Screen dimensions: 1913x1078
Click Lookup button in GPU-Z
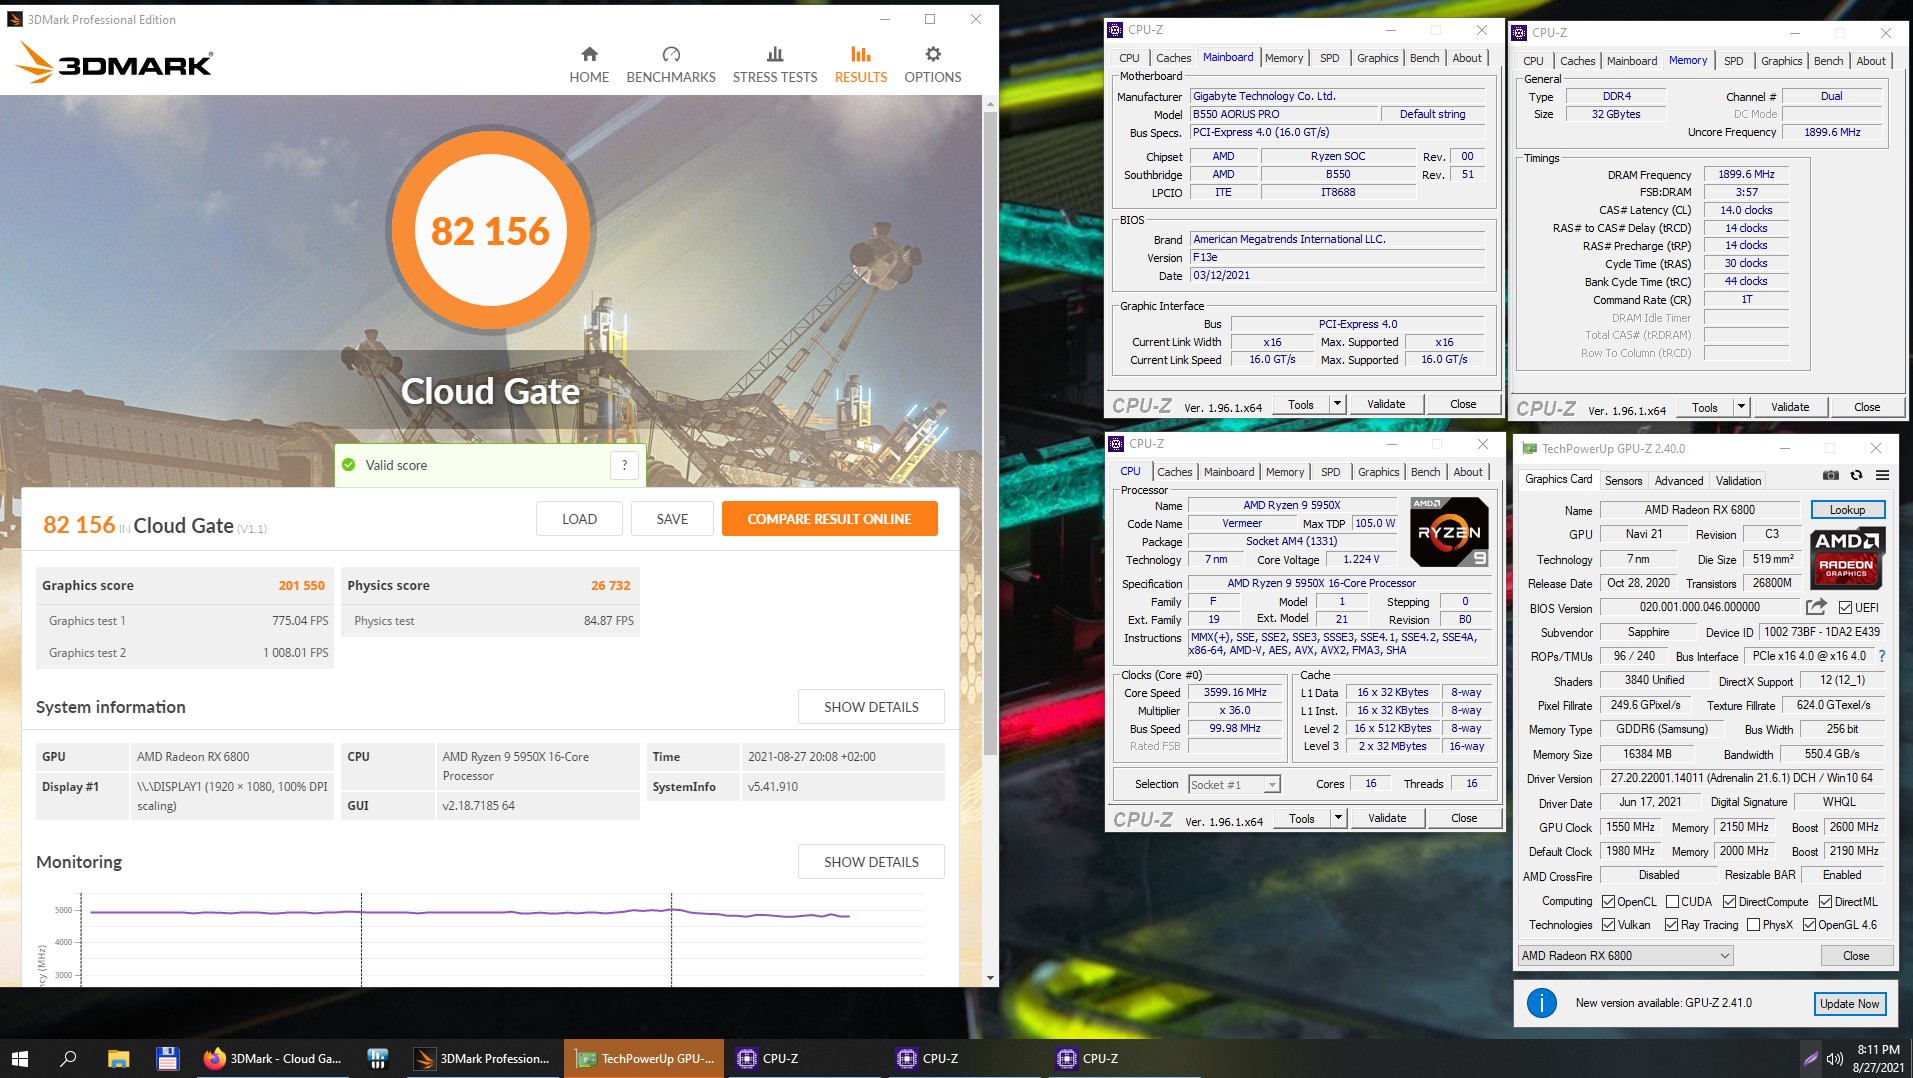click(x=1847, y=510)
